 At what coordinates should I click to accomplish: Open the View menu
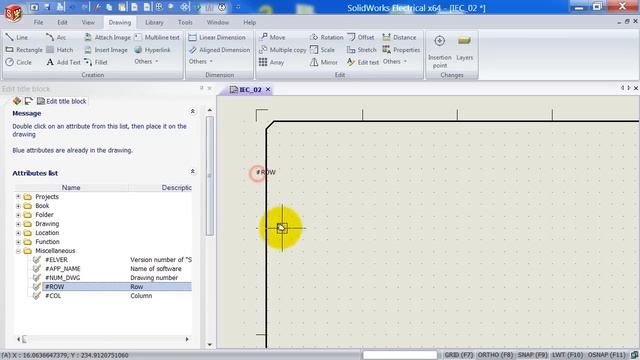88,22
